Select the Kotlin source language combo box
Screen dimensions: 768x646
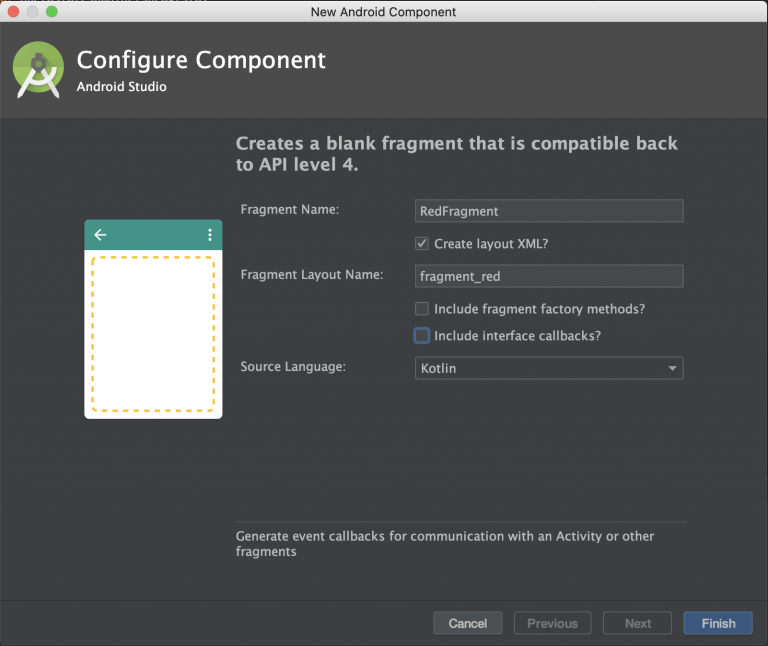(x=549, y=368)
